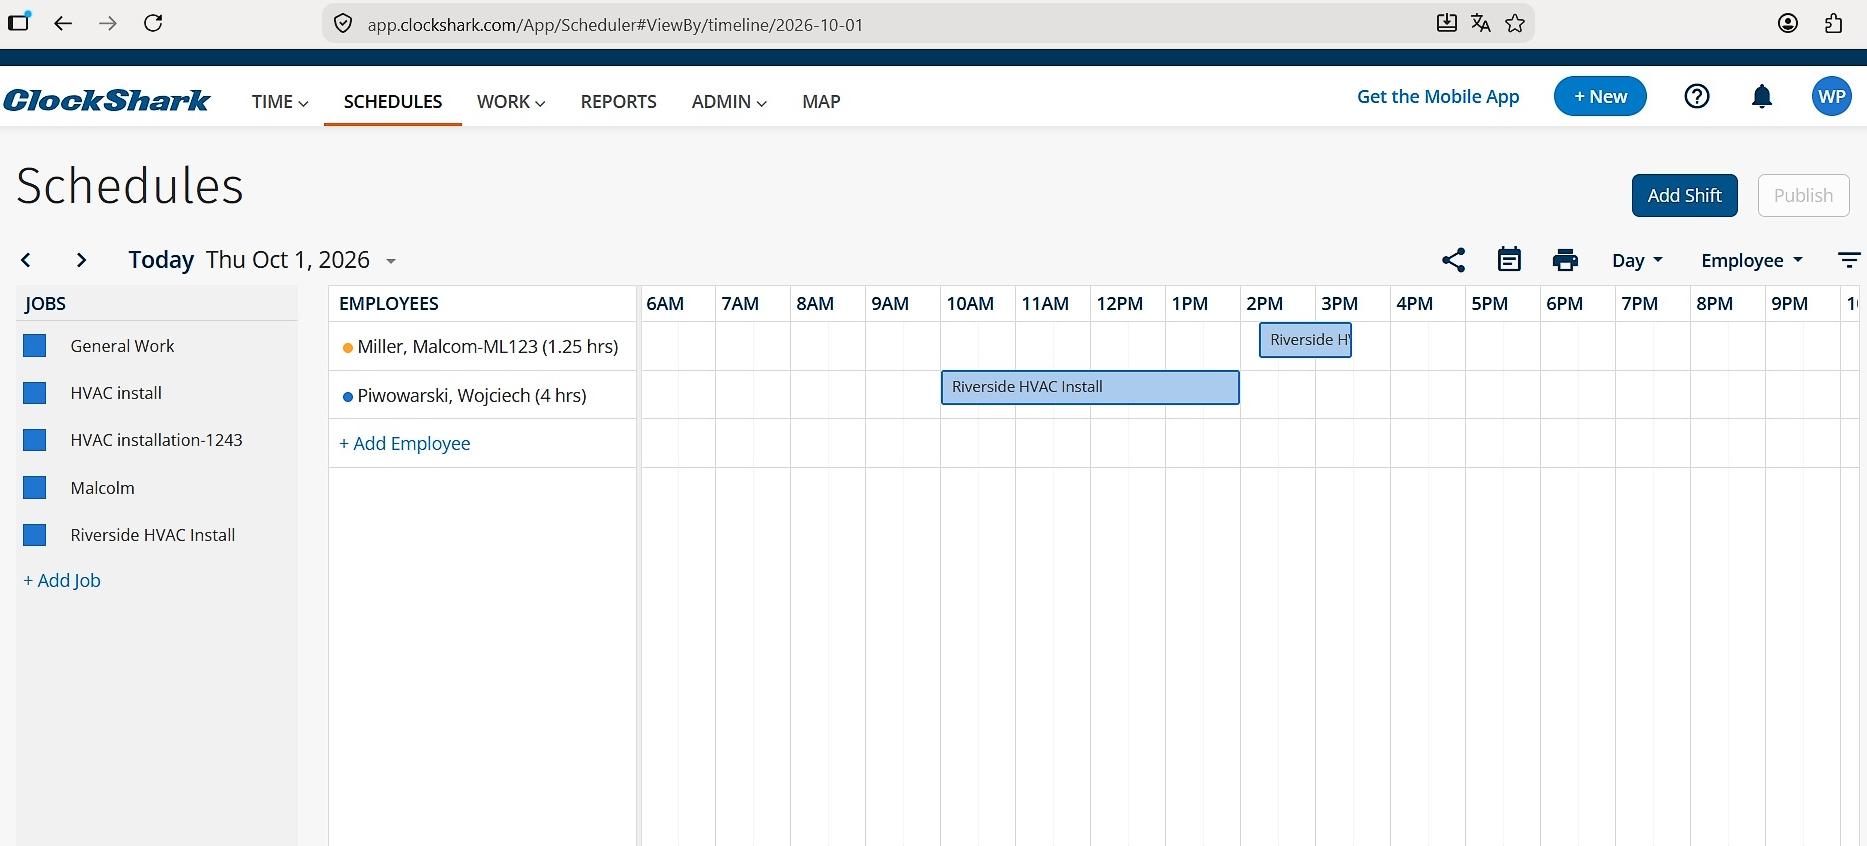Select the SCHEDULES tab
This screenshot has height=846, width=1867.
pos(393,101)
